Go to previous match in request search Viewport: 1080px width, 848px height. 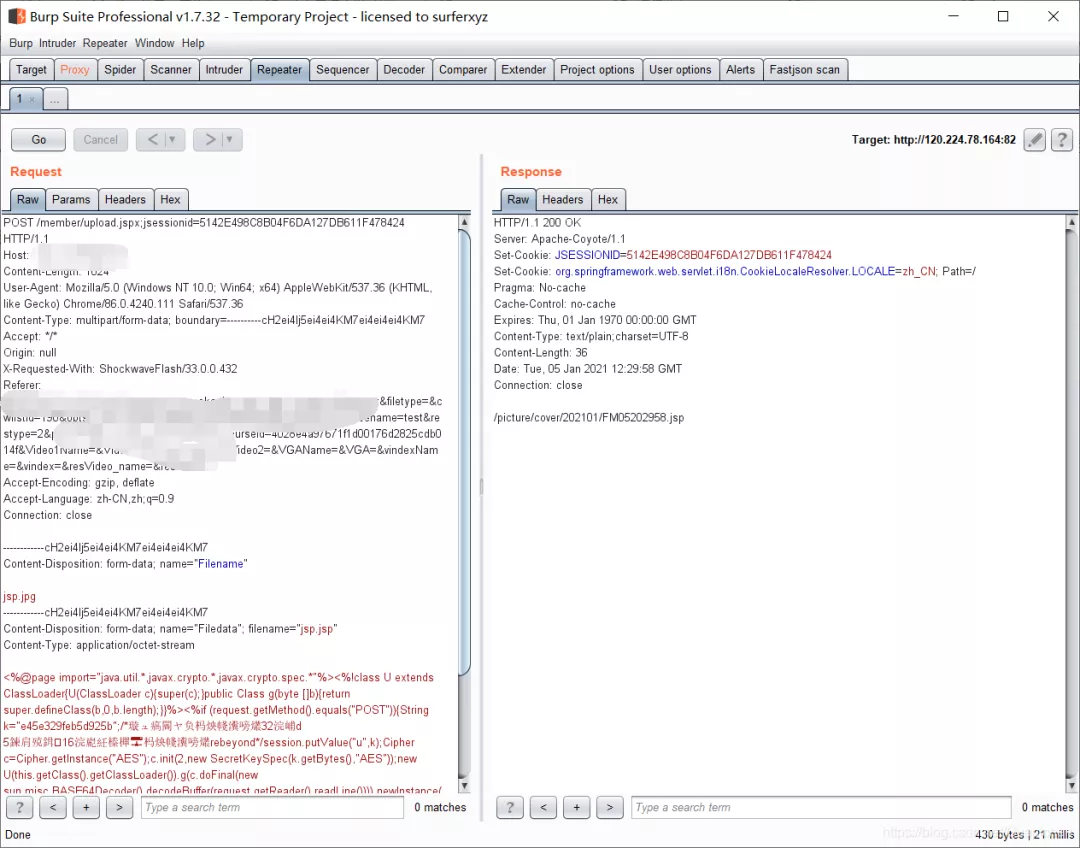point(53,807)
